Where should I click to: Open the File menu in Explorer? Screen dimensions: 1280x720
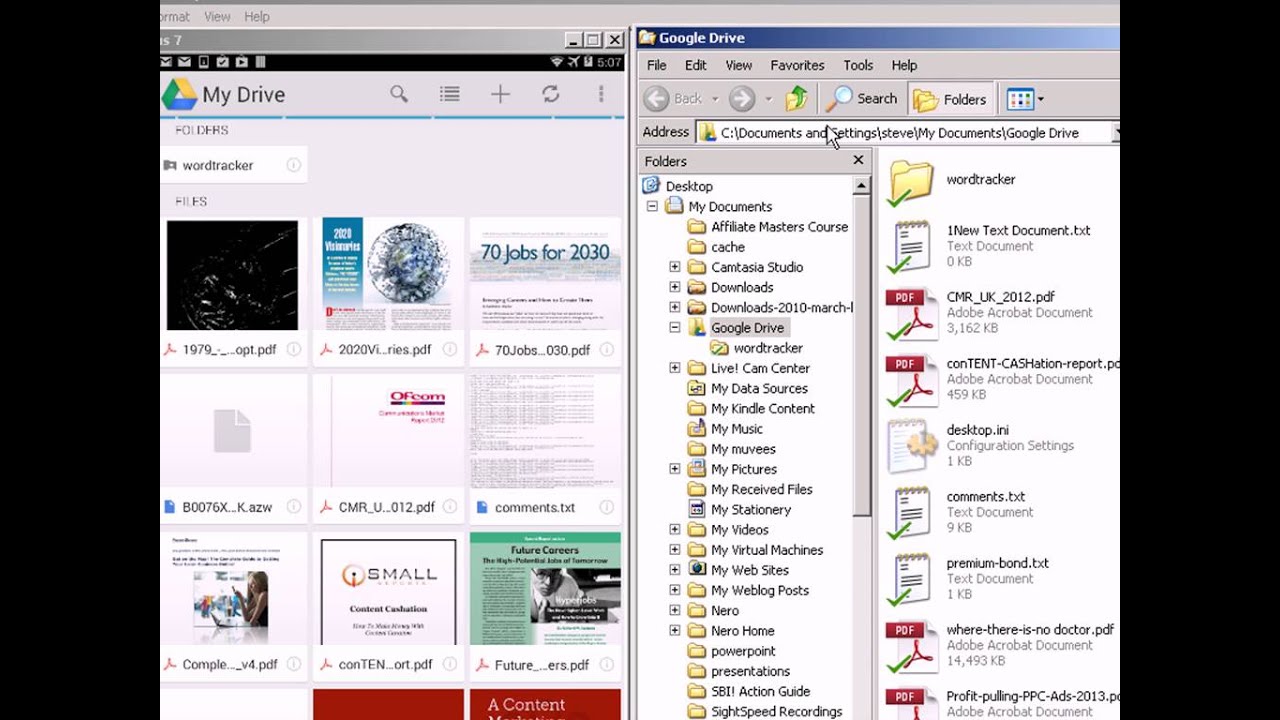pos(657,65)
